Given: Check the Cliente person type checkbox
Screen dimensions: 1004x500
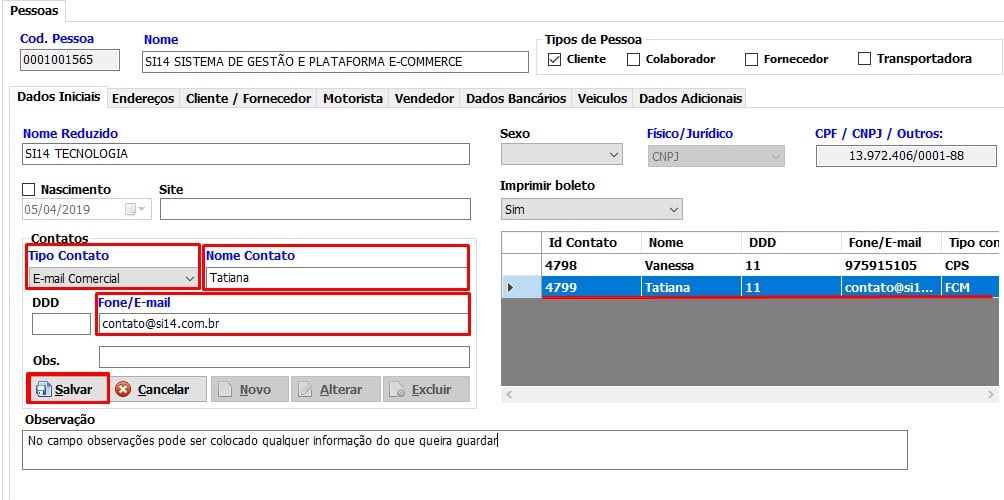Looking at the screenshot, I should pos(555,60).
